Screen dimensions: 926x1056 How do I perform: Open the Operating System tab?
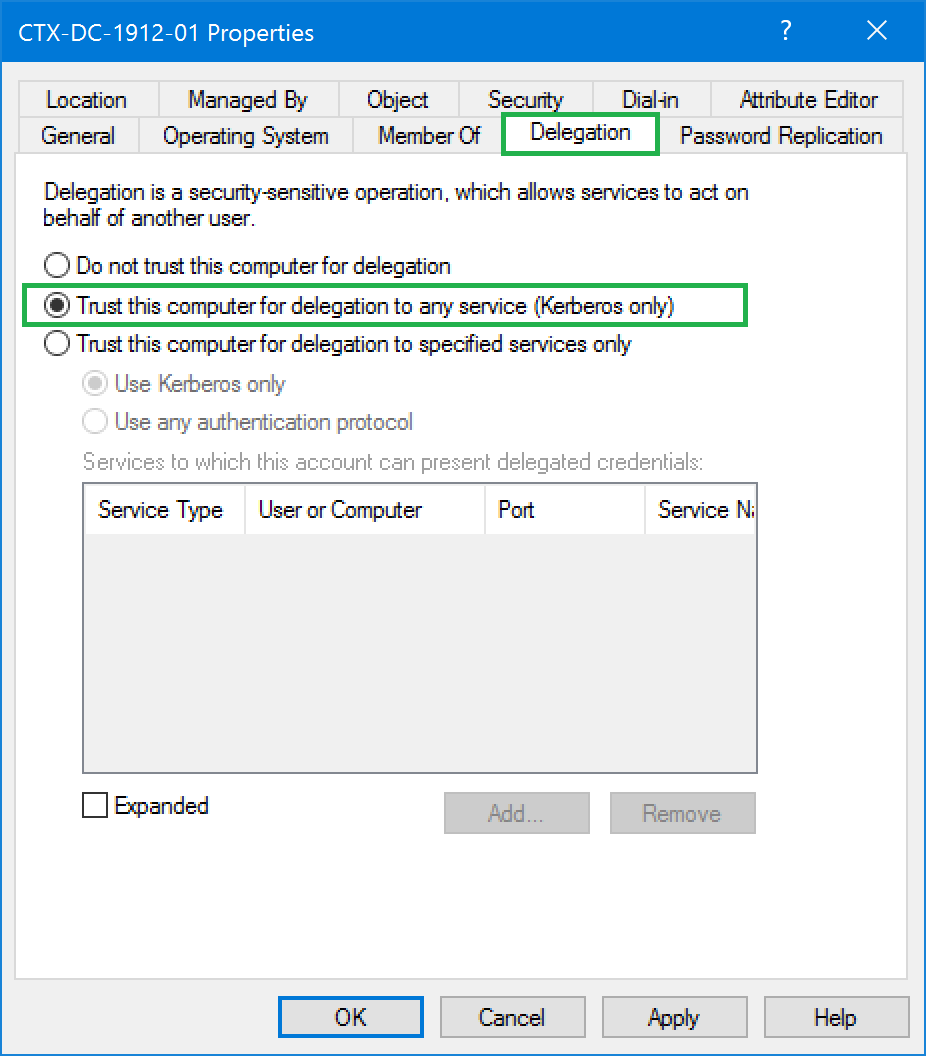point(245,136)
